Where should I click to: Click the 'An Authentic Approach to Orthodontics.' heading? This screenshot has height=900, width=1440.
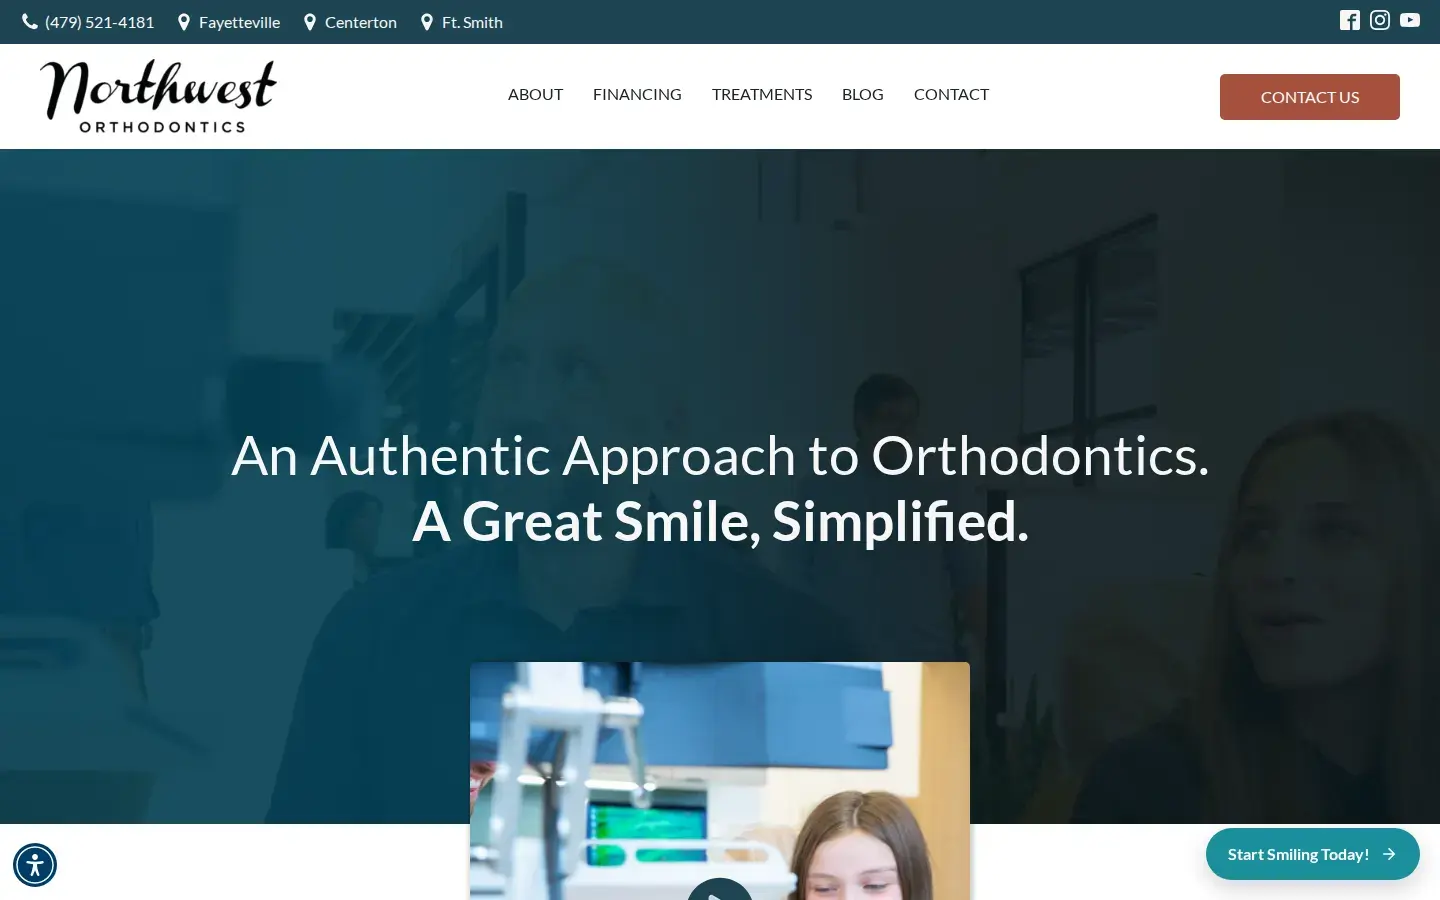pos(720,456)
